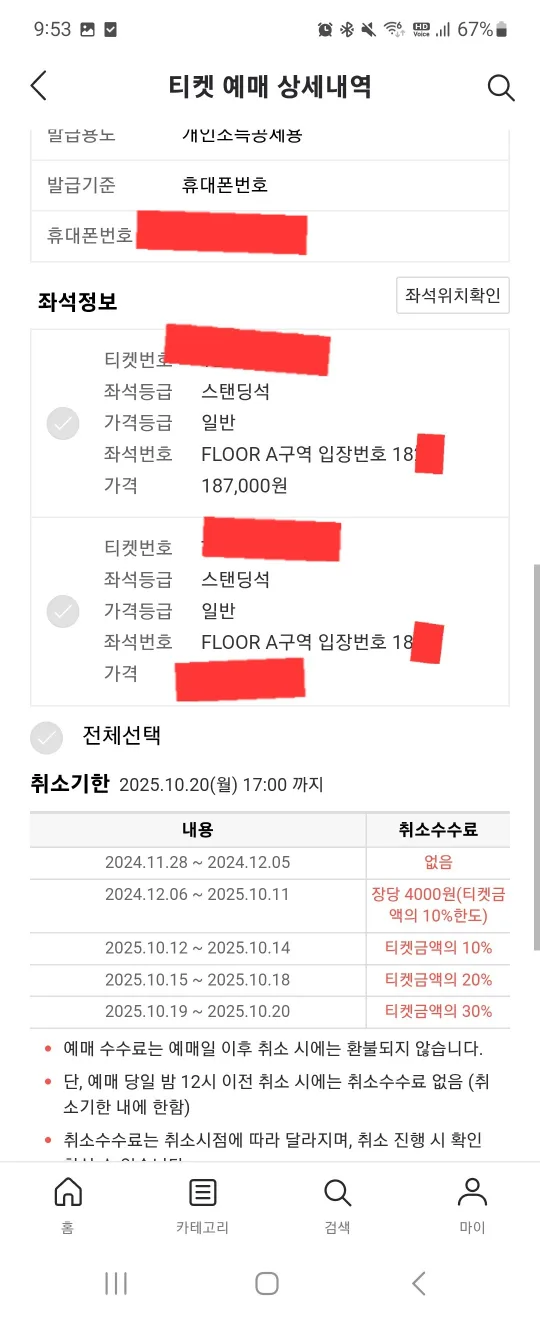Tap the back arrow in header
The height and width of the screenshot is (1320, 540).
coord(39,86)
